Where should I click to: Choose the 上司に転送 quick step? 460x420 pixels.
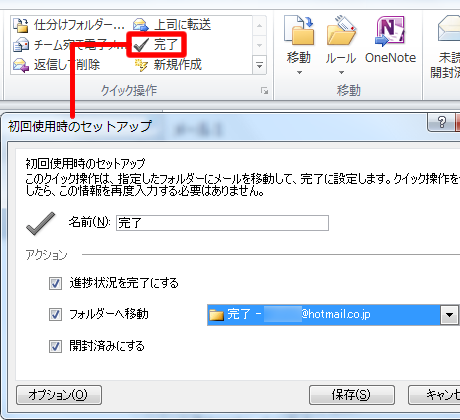[172, 25]
